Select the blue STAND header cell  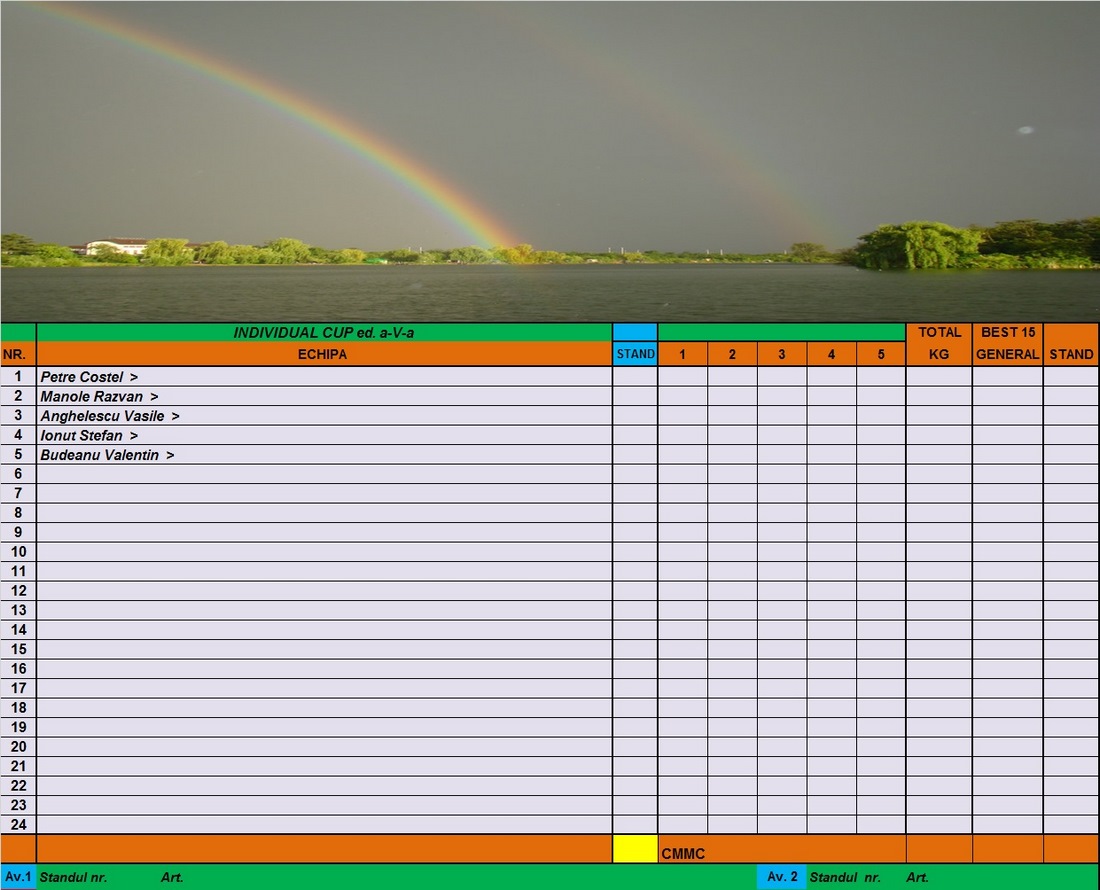(x=635, y=354)
